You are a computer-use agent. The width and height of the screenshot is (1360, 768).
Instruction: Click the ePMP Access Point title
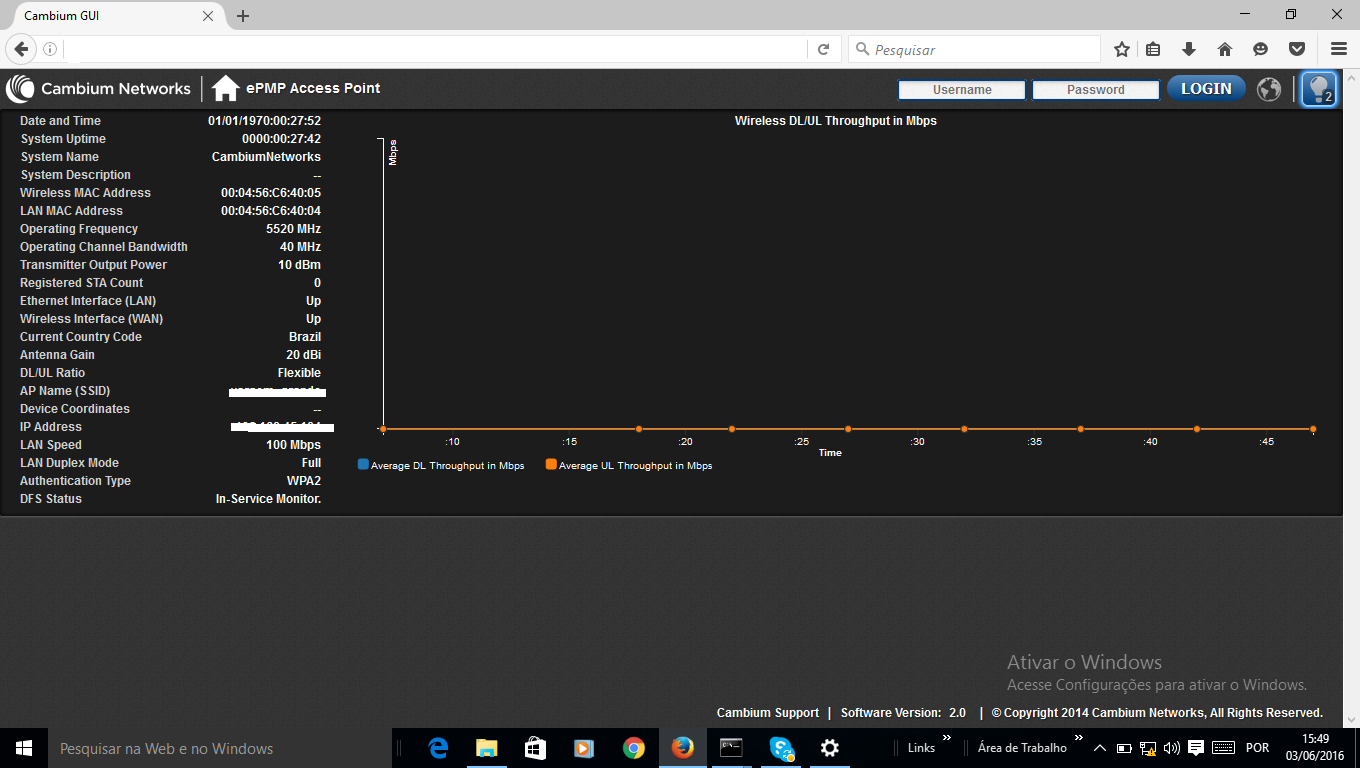pyautogui.click(x=313, y=88)
